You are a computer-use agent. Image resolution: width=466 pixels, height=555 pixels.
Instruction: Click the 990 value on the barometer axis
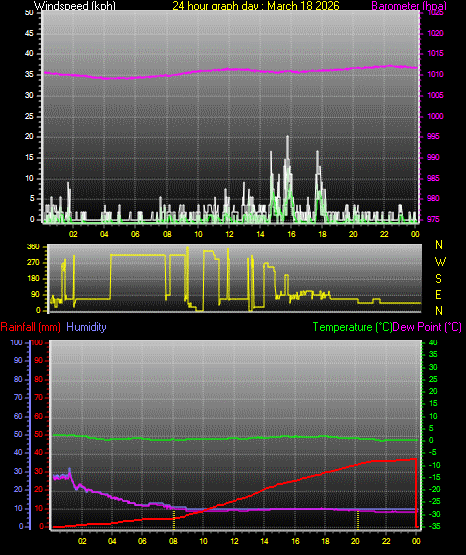point(433,157)
